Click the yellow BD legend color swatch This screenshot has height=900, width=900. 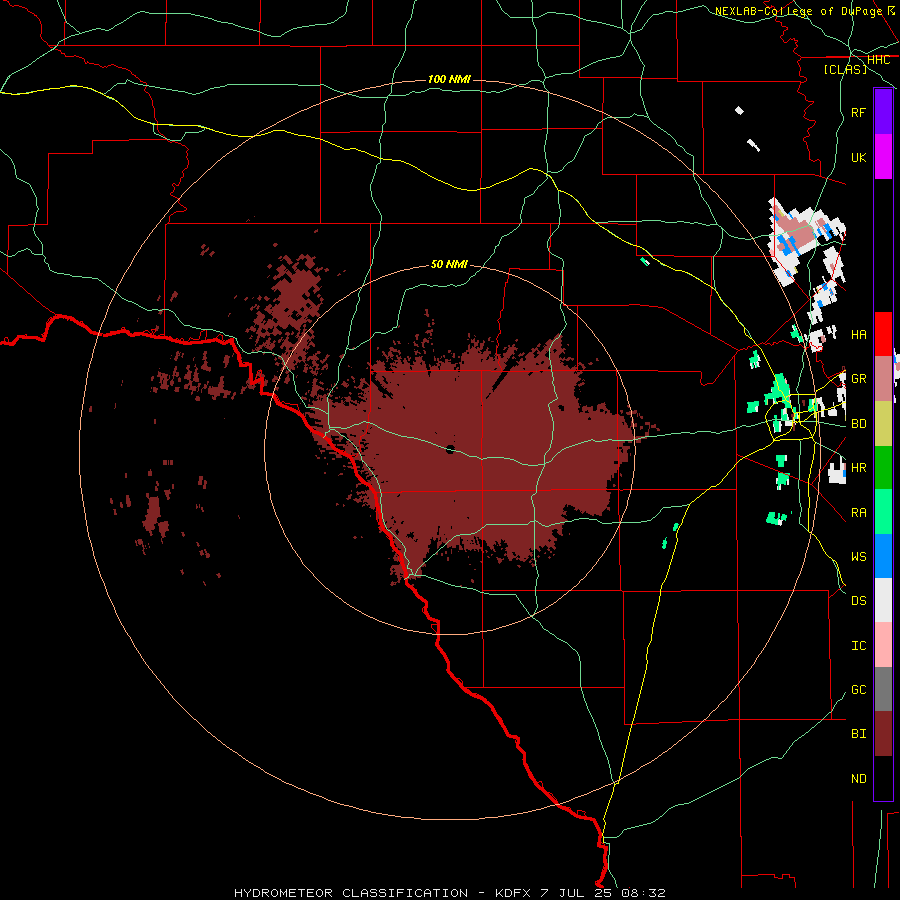pos(883,424)
